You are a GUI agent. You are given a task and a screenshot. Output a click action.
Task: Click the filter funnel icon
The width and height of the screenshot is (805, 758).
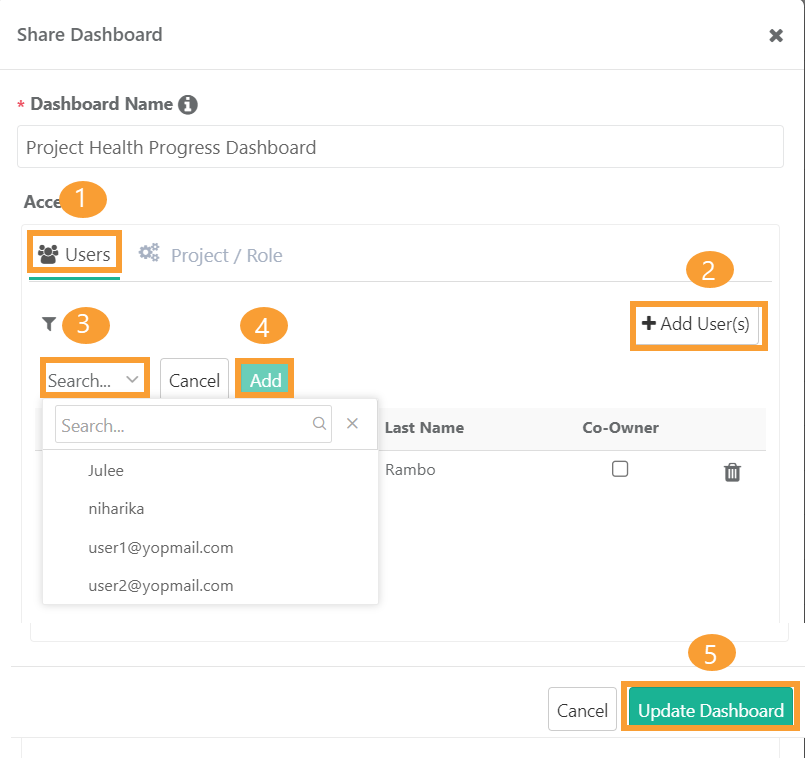(x=49, y=324)
